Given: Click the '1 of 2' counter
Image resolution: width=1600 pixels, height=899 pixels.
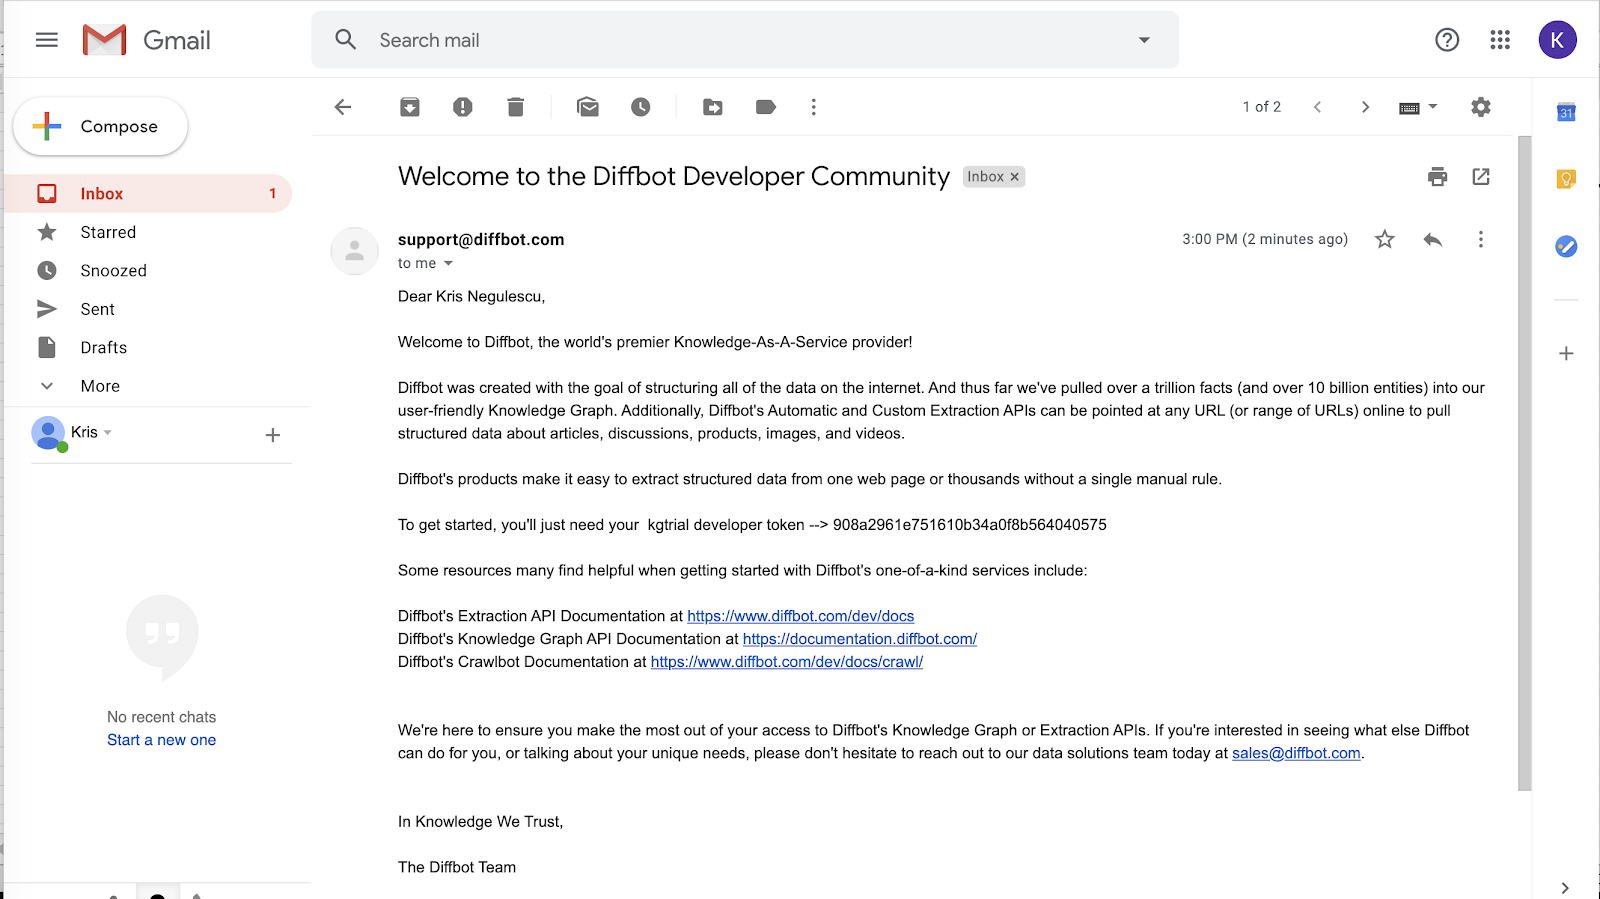Looking at the screenshot, I should [x=1262, y=107].
